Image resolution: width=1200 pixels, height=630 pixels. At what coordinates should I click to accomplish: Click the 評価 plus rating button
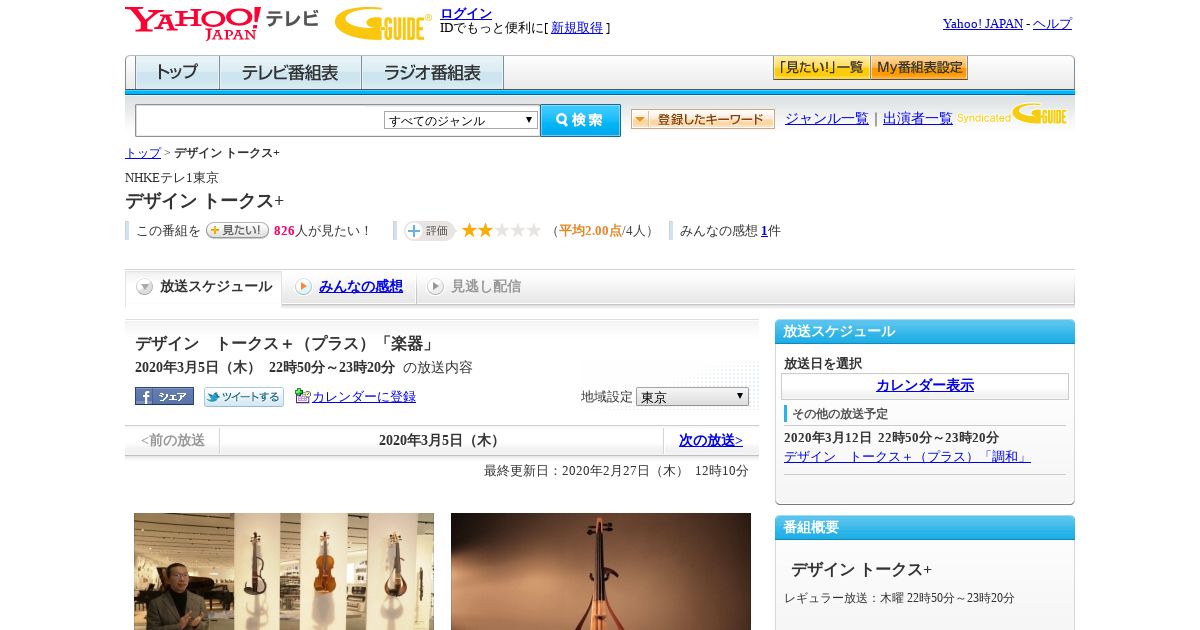[x=429, y=231]
